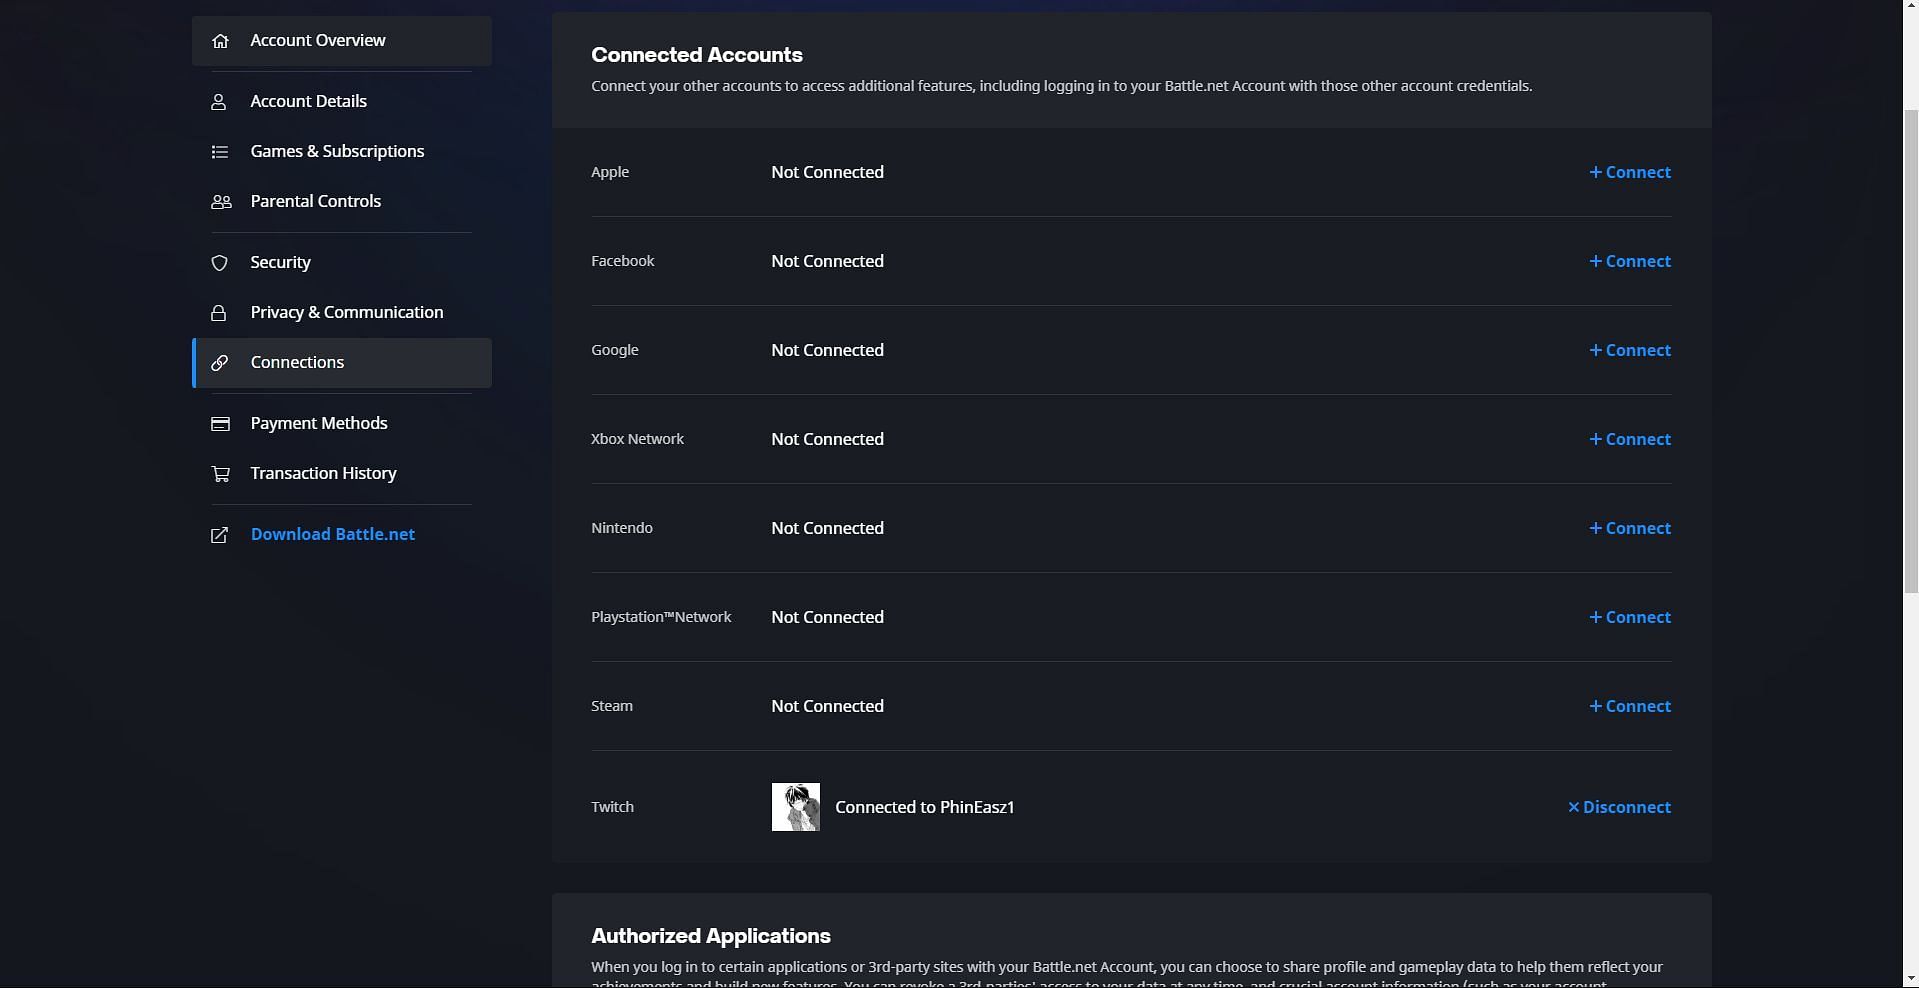Click the person icon beside Account Details

pos(219,102)
